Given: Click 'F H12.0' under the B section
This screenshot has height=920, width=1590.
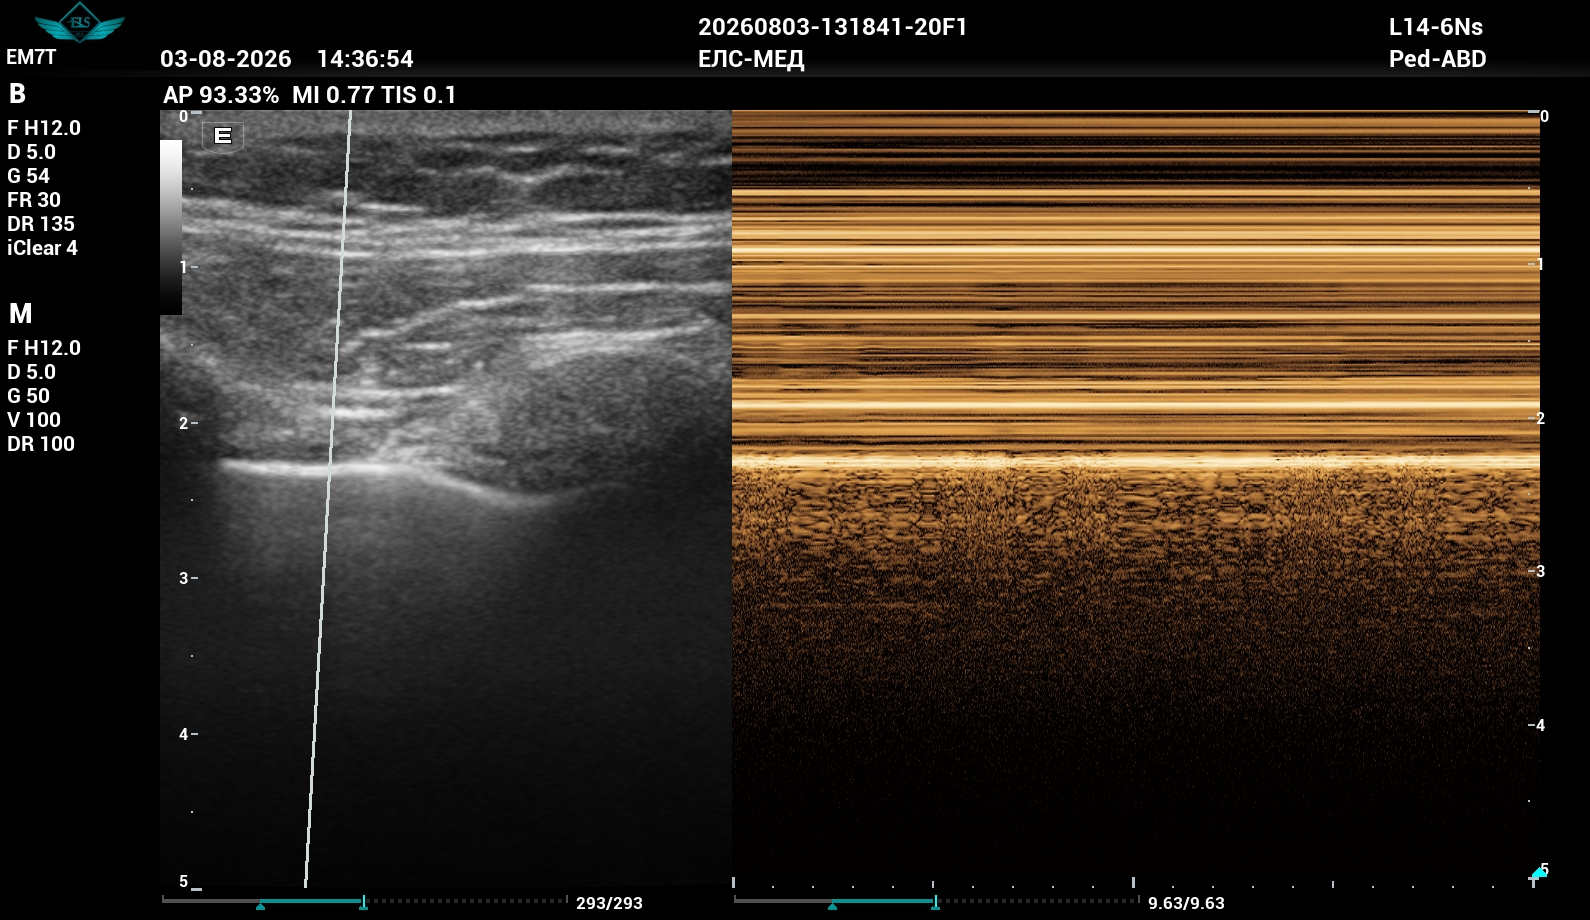Looking at the screenshot, I should (44, 128).
